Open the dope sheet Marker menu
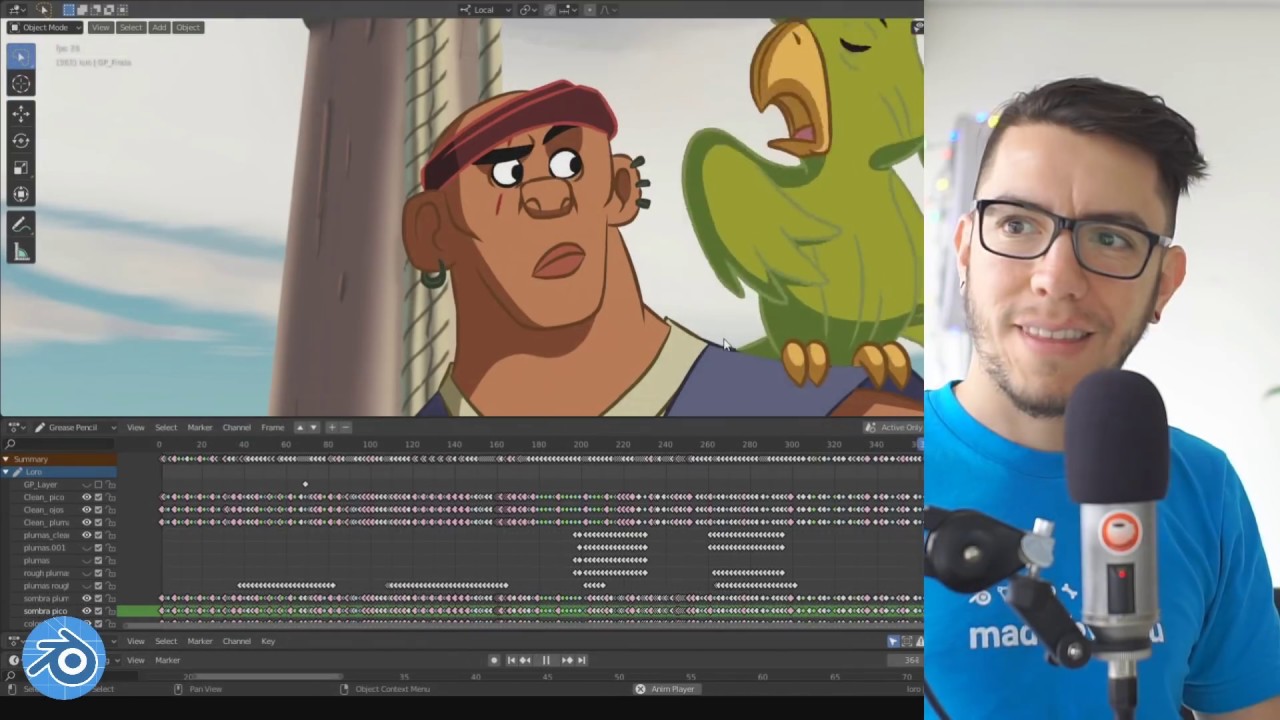Screen dimensions: 1280x720 tap(200, 427)
